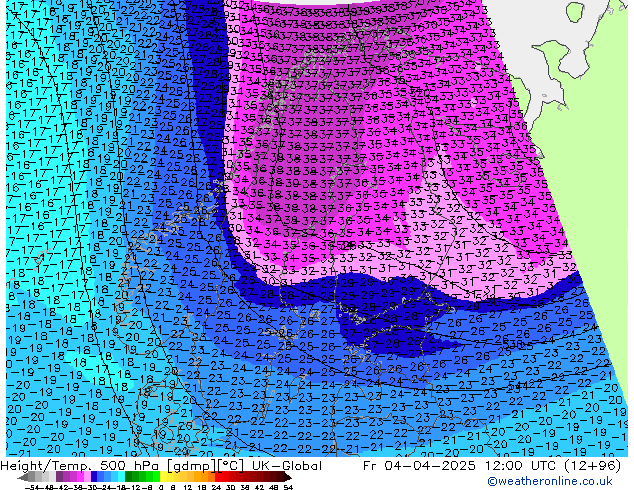The height and width of the screenshot is (490, 634).
Task: Click the 'Fr 04-04-2025' date text
Action: (419, 466)
